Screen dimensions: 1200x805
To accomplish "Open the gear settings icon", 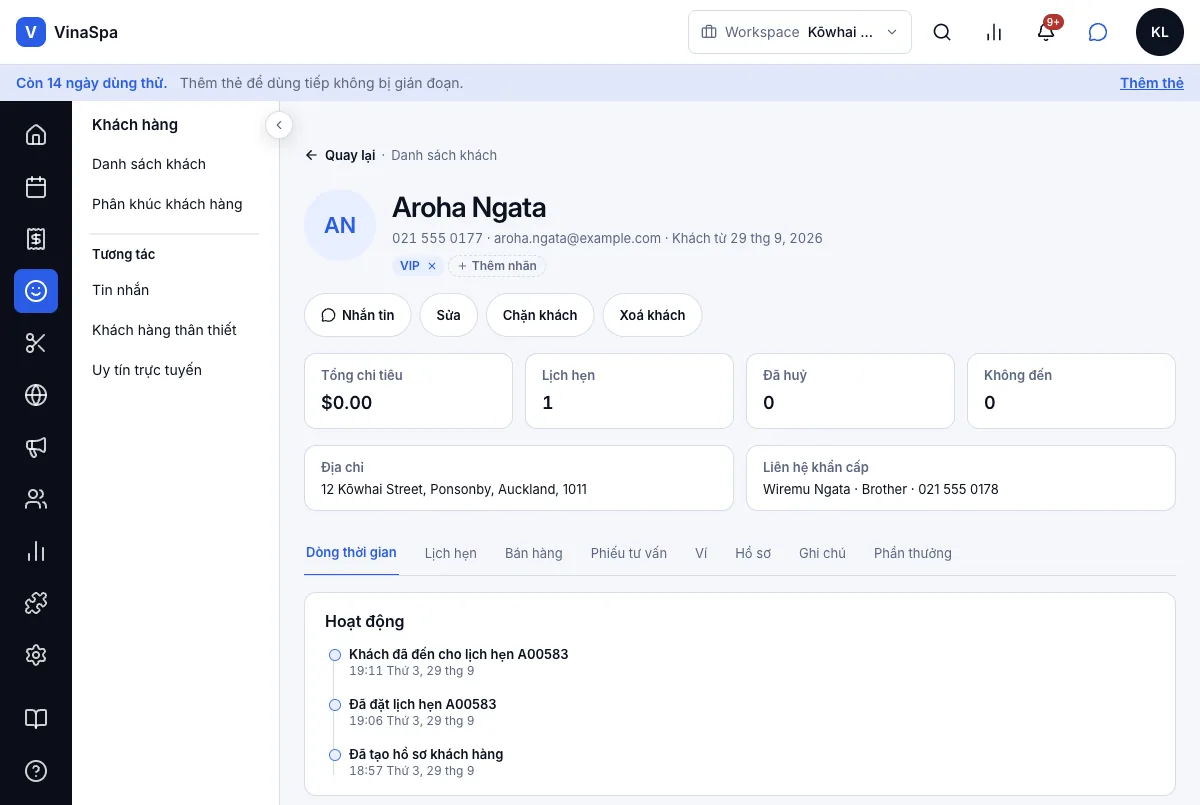I will tap(36, 655).
